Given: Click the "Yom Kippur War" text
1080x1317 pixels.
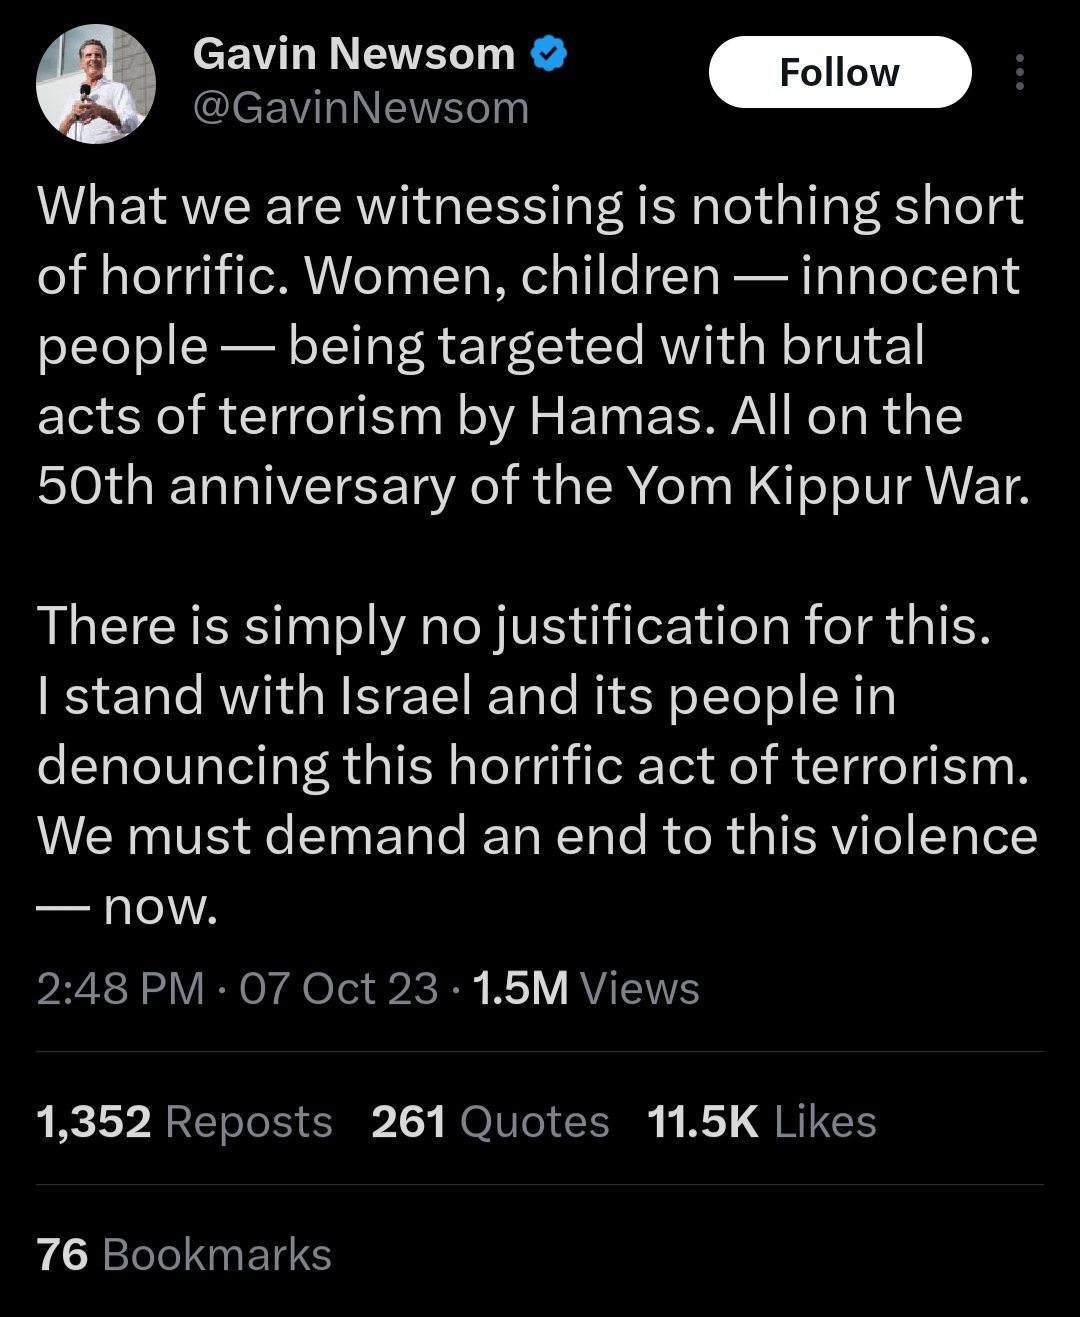Looking at the screenshot, I should 827,486.
